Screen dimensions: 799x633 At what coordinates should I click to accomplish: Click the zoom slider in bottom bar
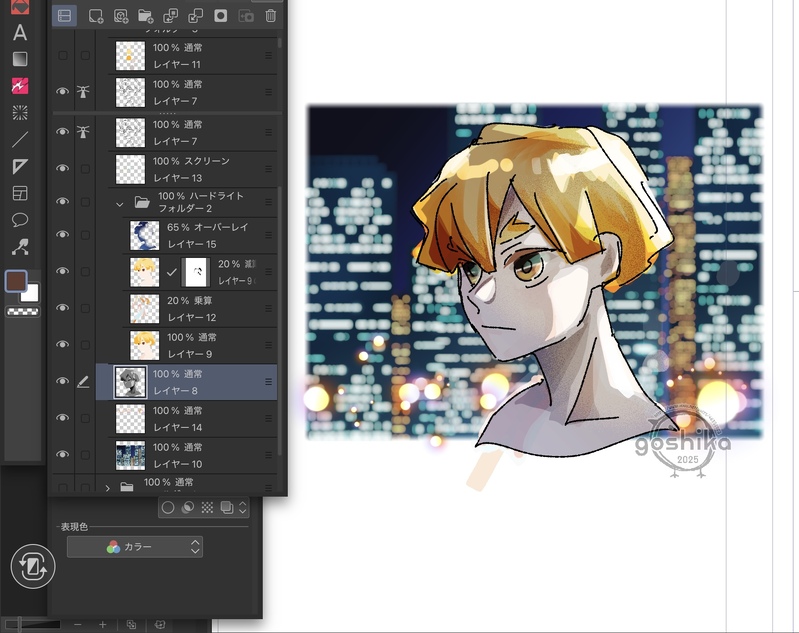(x=33, y=624)
